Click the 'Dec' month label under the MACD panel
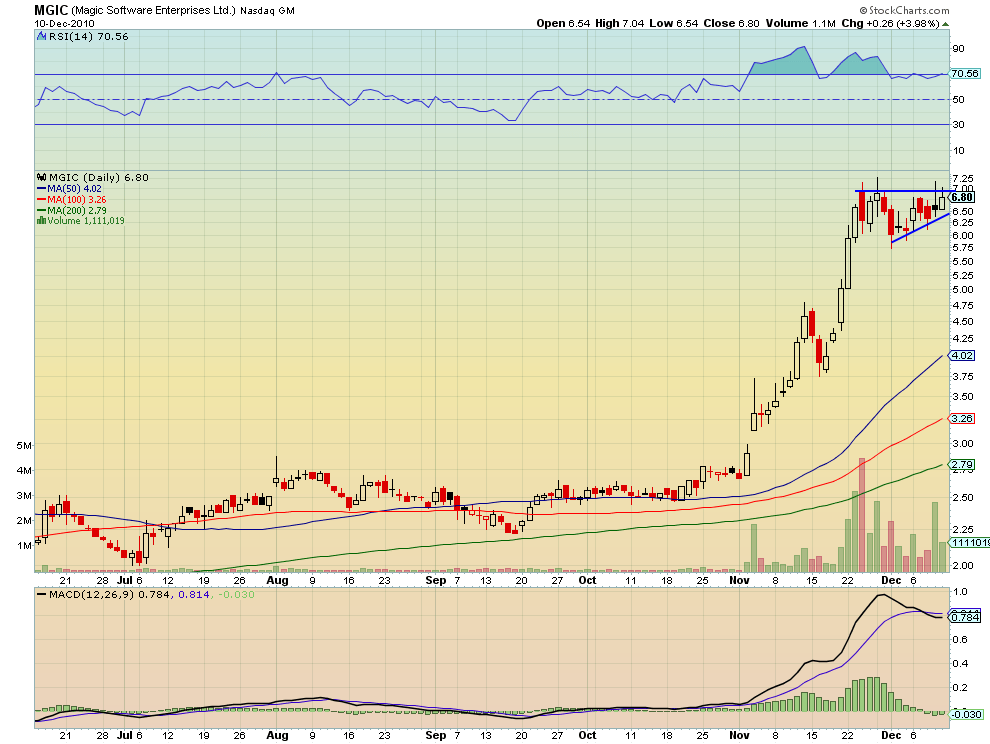The height and width of the screenshot is (744, 990). click(x=891, y=735)
